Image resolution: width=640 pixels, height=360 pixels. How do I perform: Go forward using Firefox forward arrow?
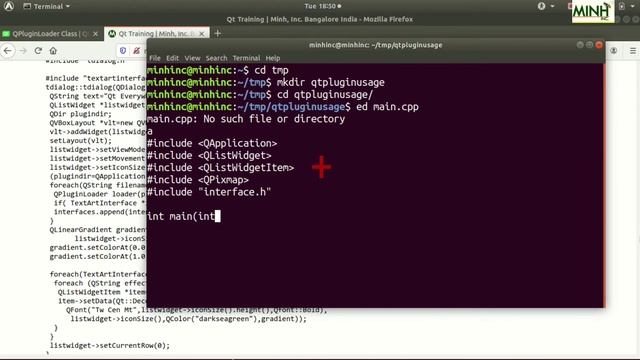(x=23, y=51)
